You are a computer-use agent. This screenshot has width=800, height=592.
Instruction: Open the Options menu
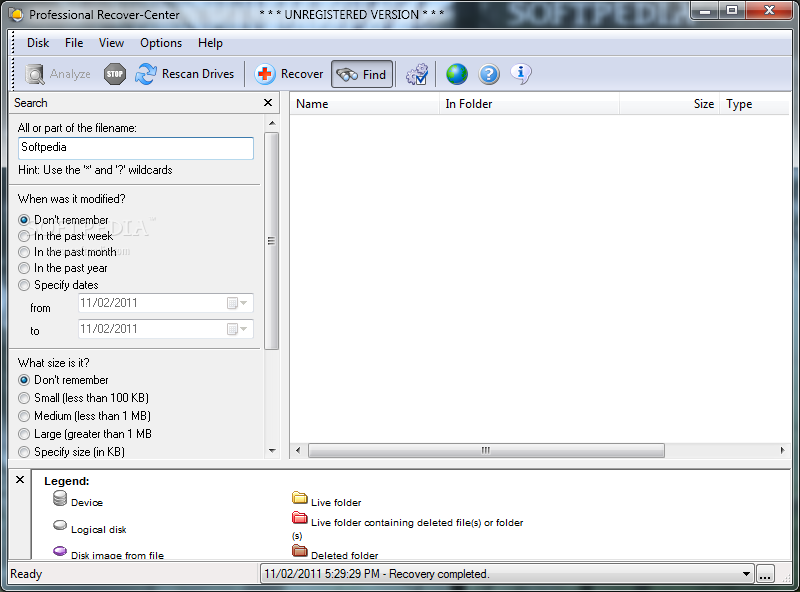tap(161, 43)
